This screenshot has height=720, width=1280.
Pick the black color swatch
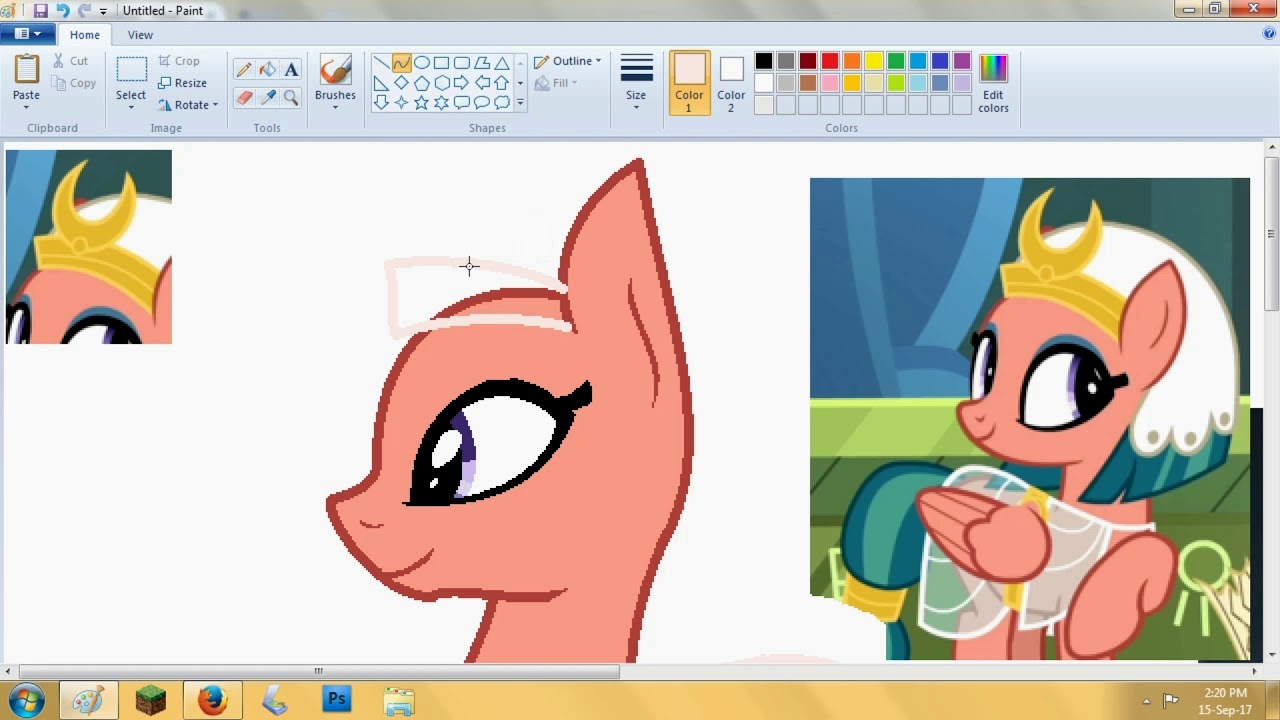click(764, 62)
